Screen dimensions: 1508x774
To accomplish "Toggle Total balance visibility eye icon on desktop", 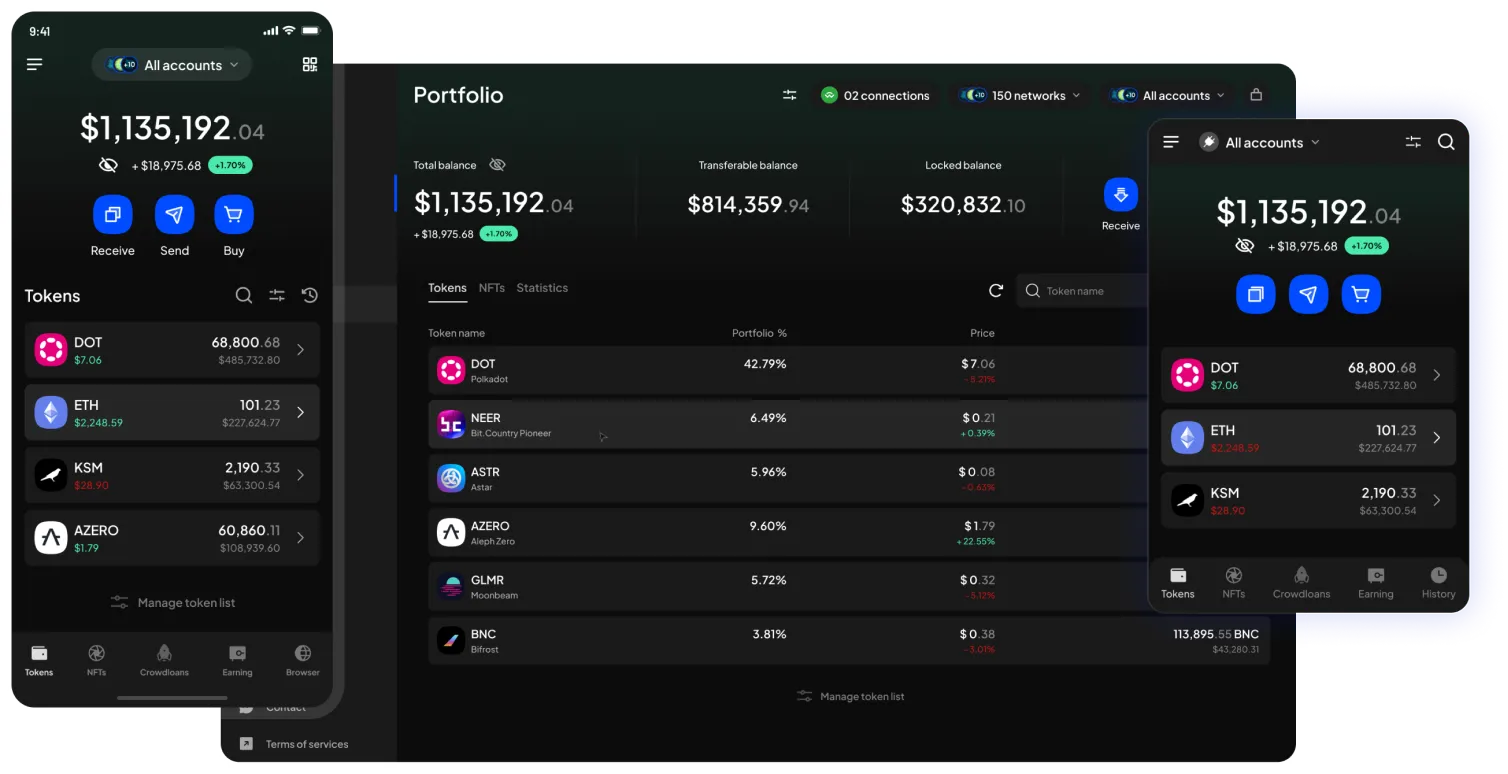I will point(497,165).
